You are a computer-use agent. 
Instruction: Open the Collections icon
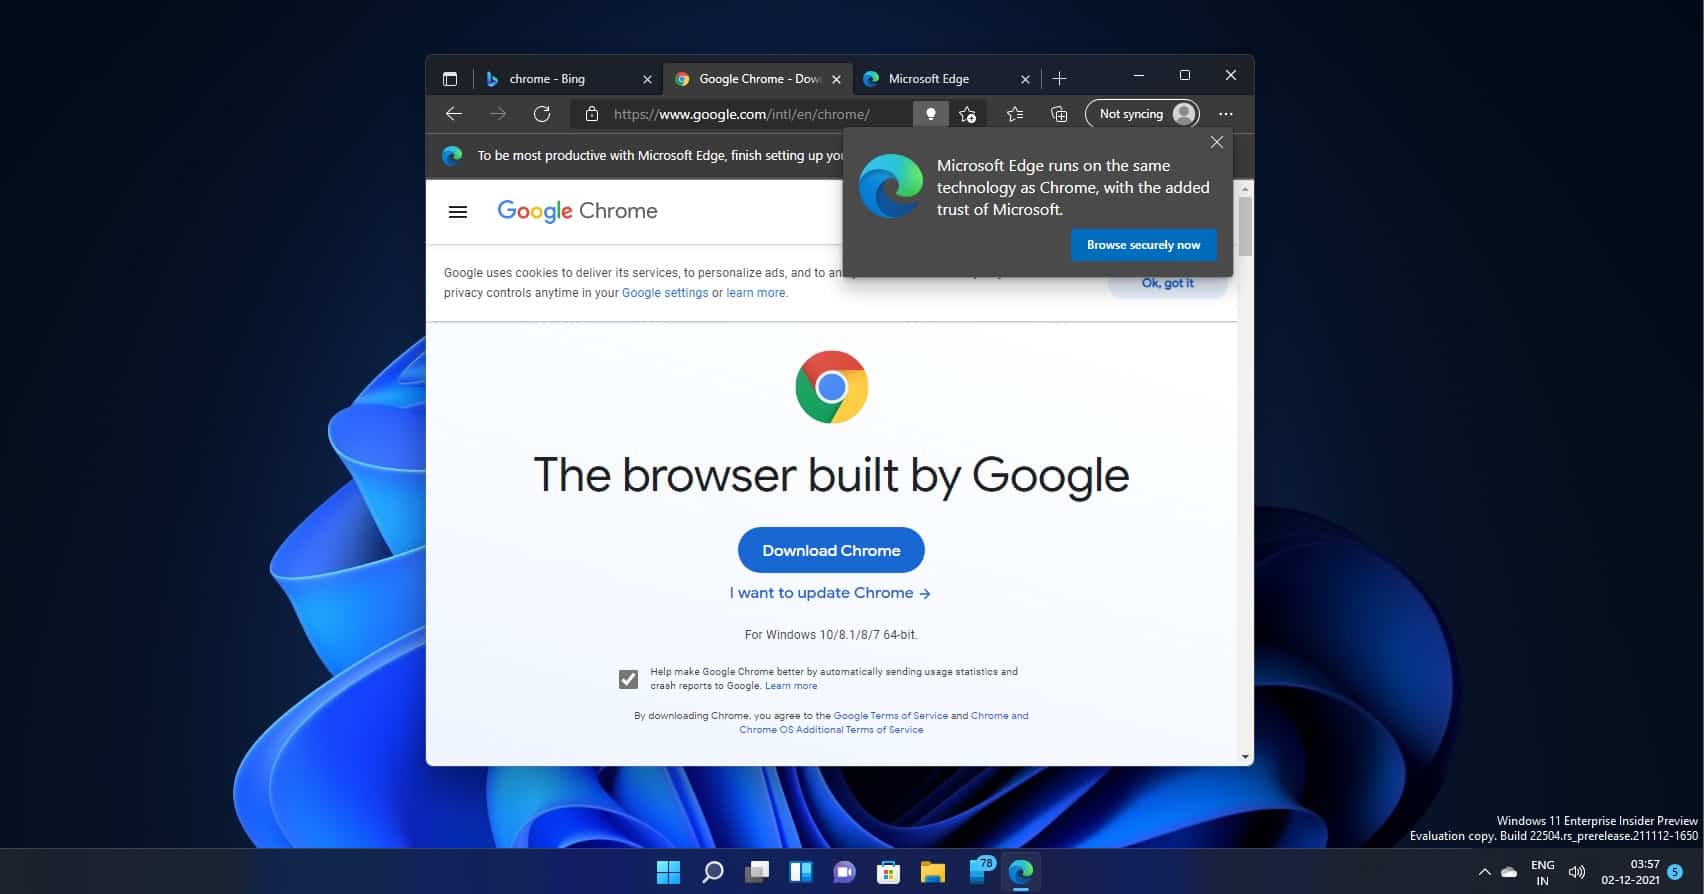[1059, 114]
